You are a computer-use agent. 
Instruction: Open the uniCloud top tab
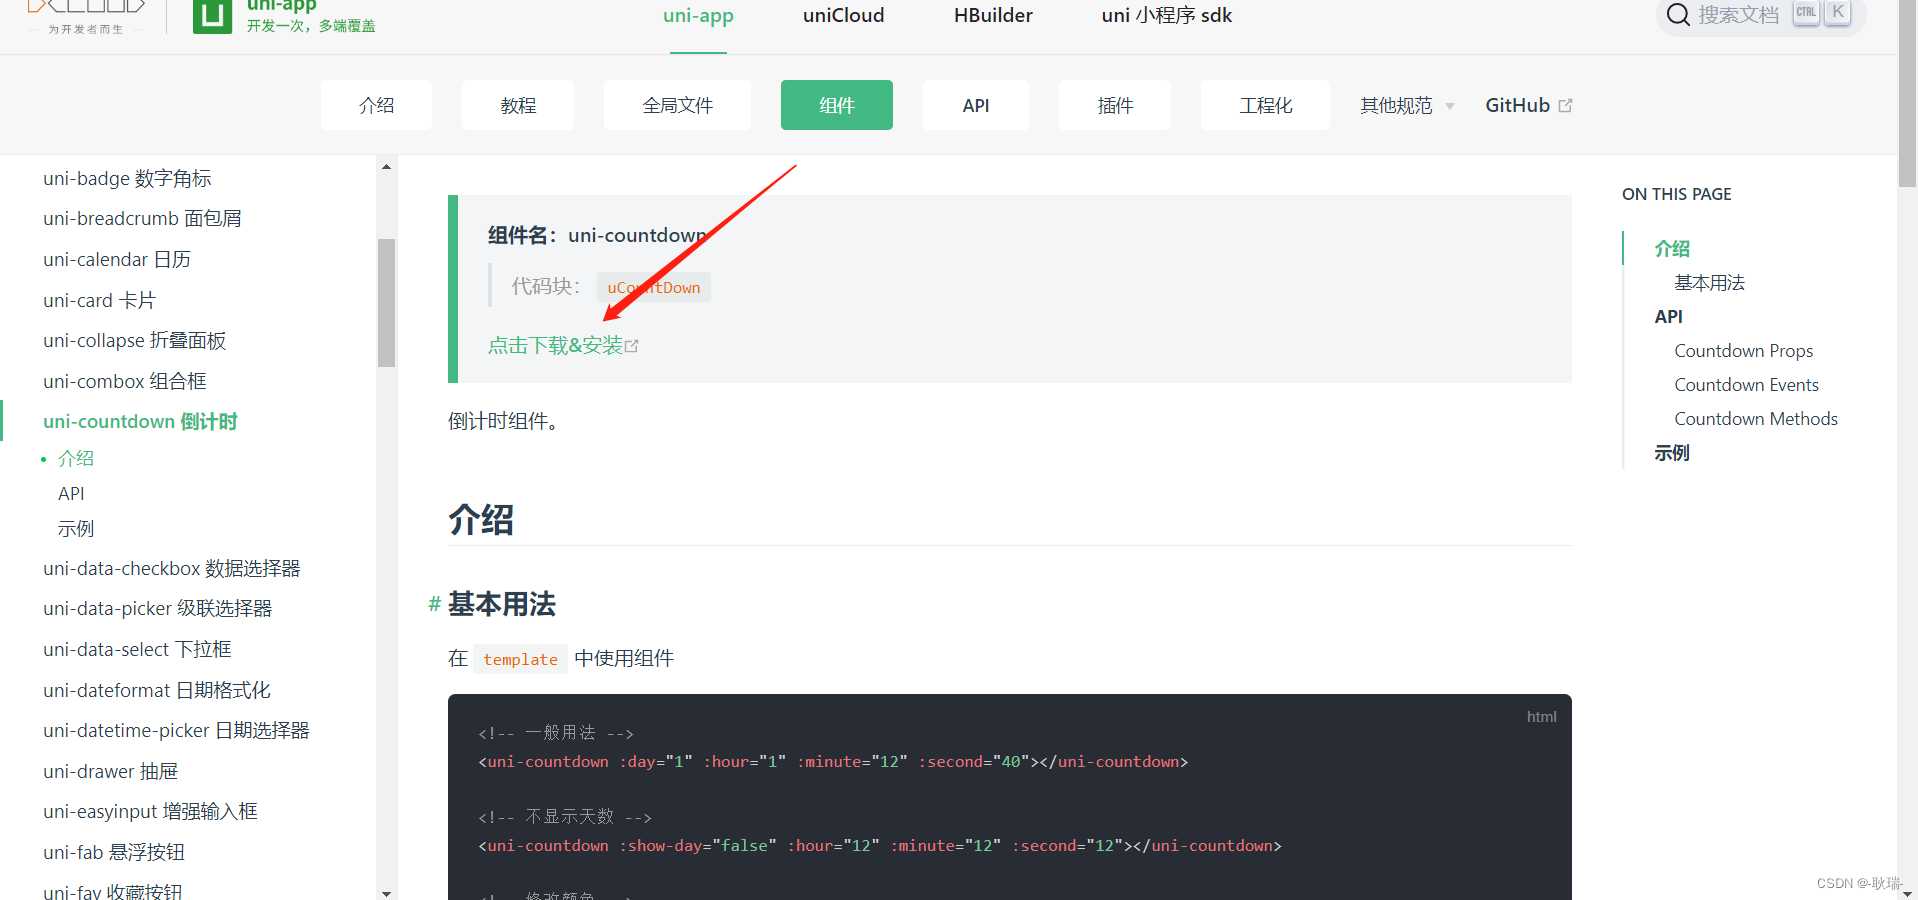[844, 16]
